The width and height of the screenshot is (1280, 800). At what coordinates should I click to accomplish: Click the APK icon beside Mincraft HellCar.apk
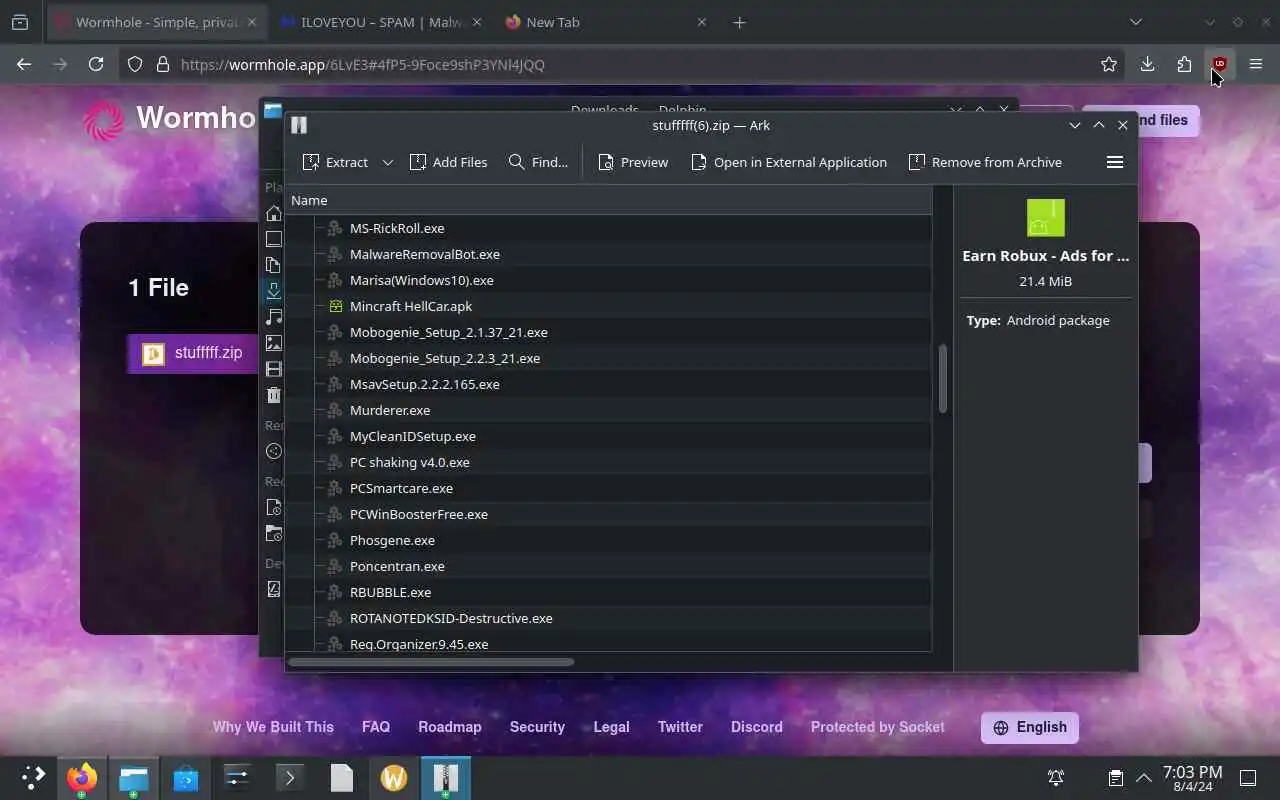click(x=335, y=306)
